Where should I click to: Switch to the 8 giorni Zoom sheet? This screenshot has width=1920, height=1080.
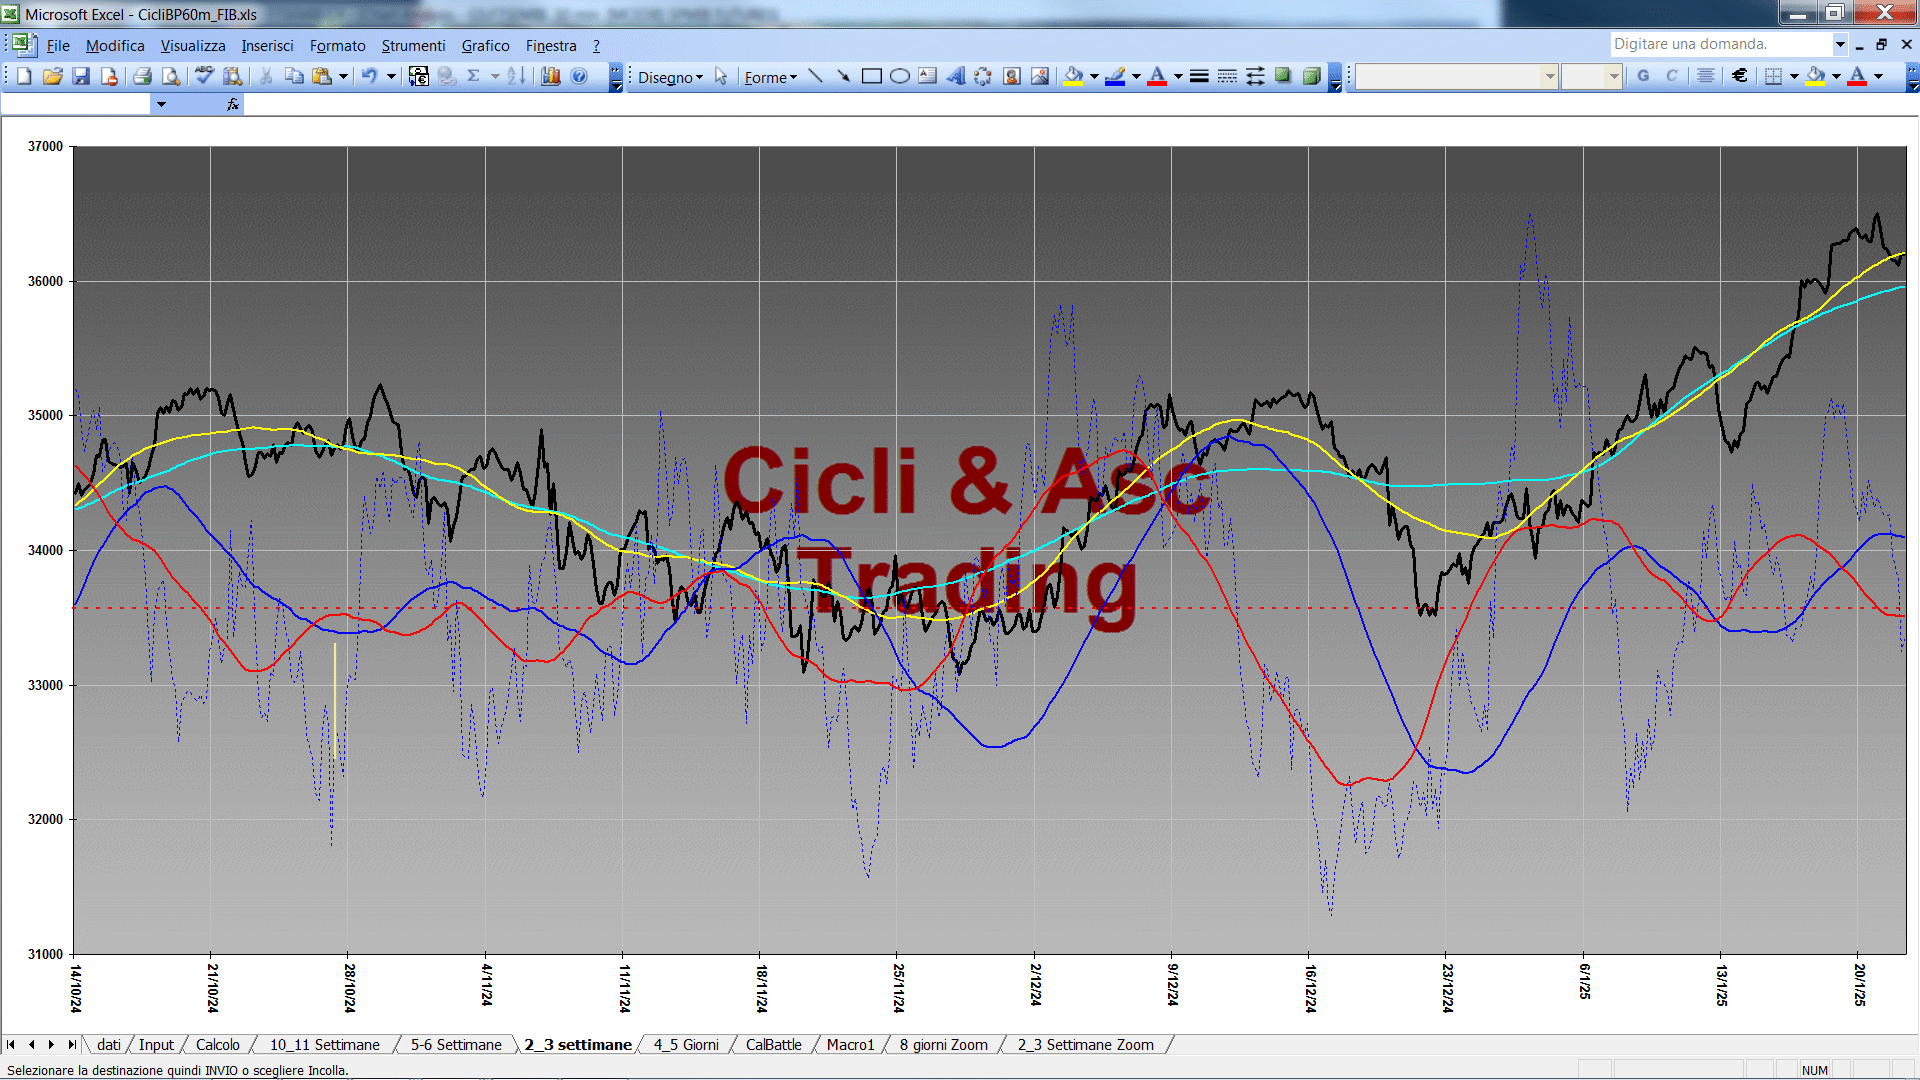tap(943, 1045)
